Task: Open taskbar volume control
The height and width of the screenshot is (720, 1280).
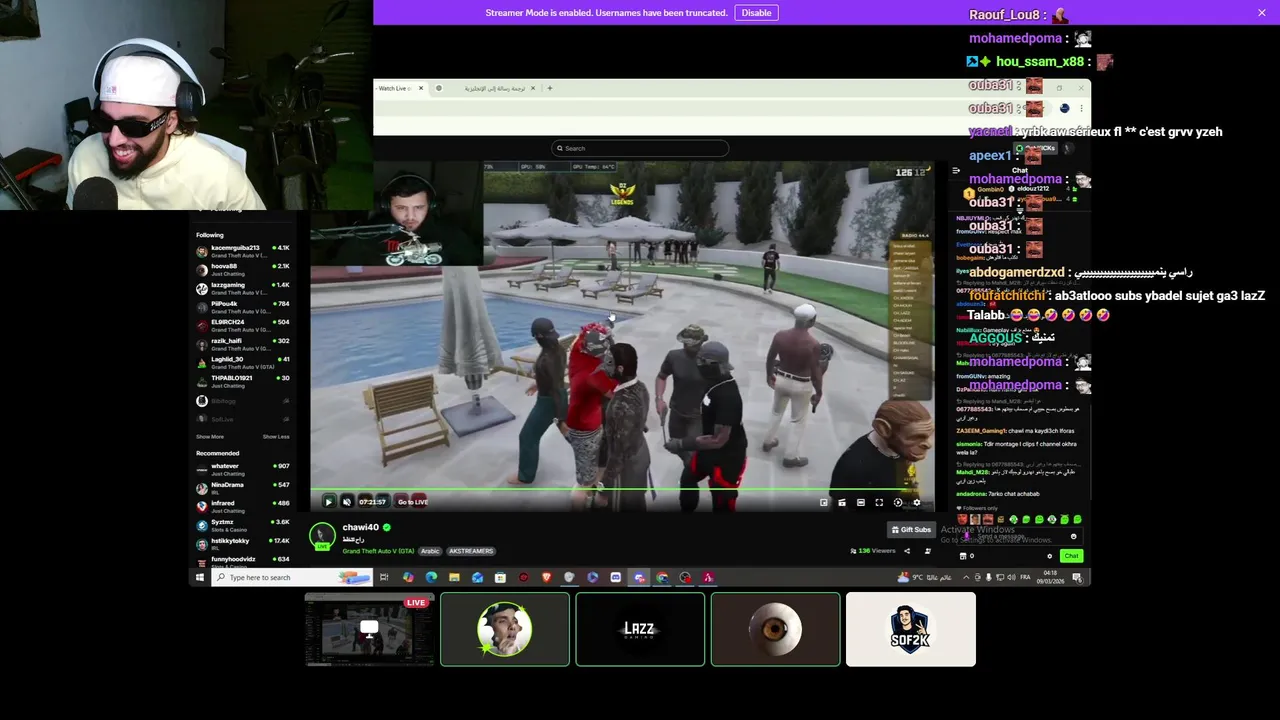Action: 1010,577
